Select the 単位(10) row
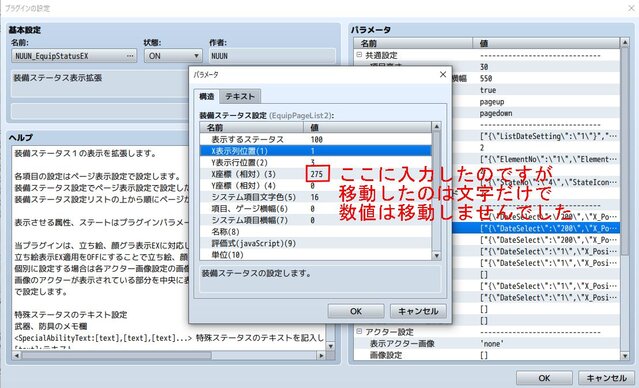 [x=315, y=255]
